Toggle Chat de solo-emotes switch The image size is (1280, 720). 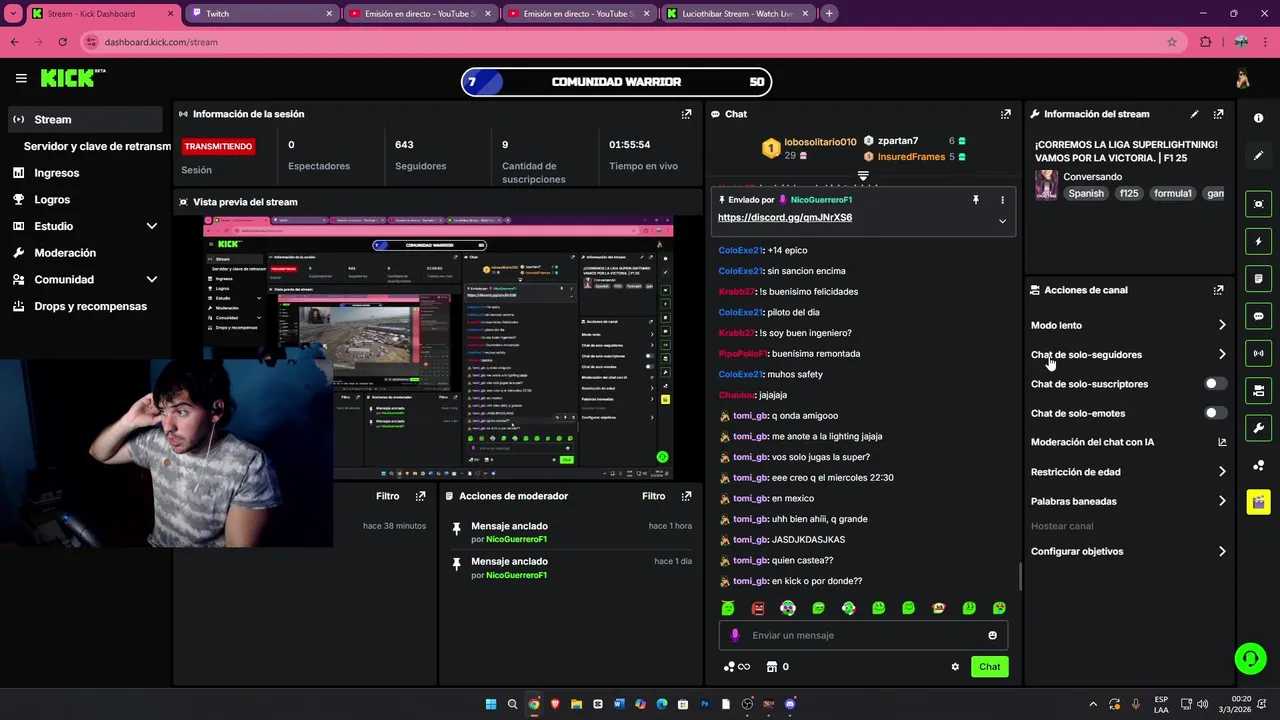point(1215,413)
